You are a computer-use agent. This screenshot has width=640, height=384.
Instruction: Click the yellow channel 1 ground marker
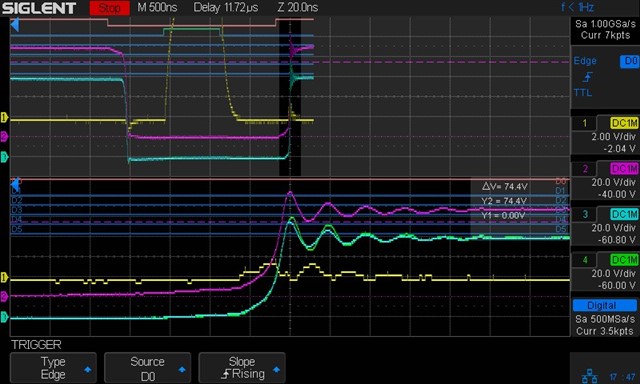click(x=4, y=118)
